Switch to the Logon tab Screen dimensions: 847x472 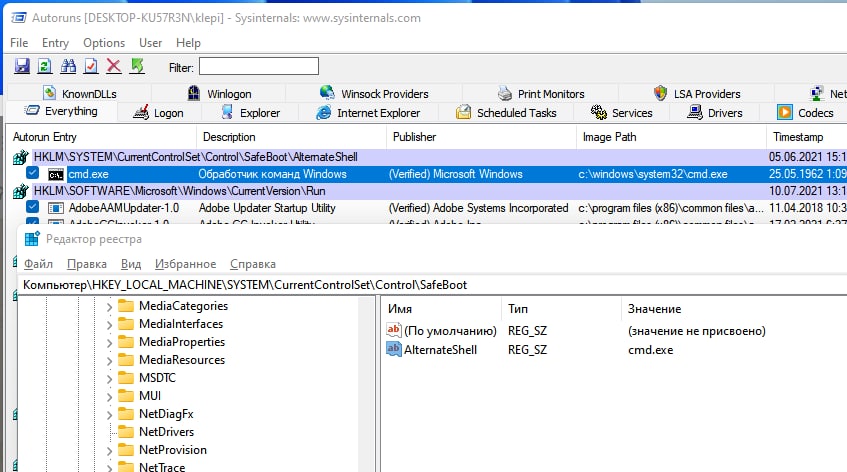[158, 113]
